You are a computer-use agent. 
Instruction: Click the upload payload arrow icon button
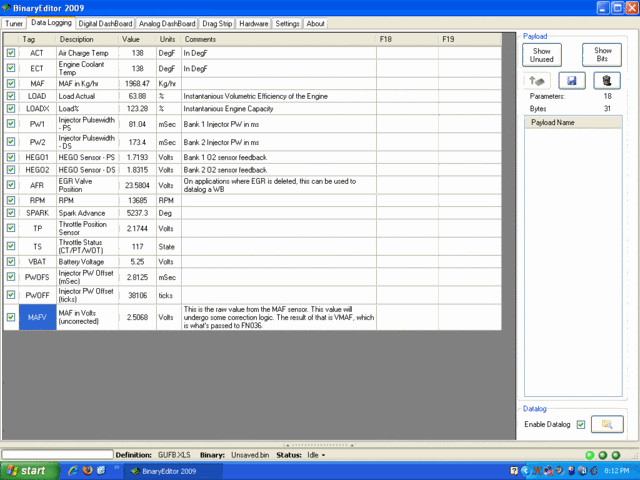(537, 81)
